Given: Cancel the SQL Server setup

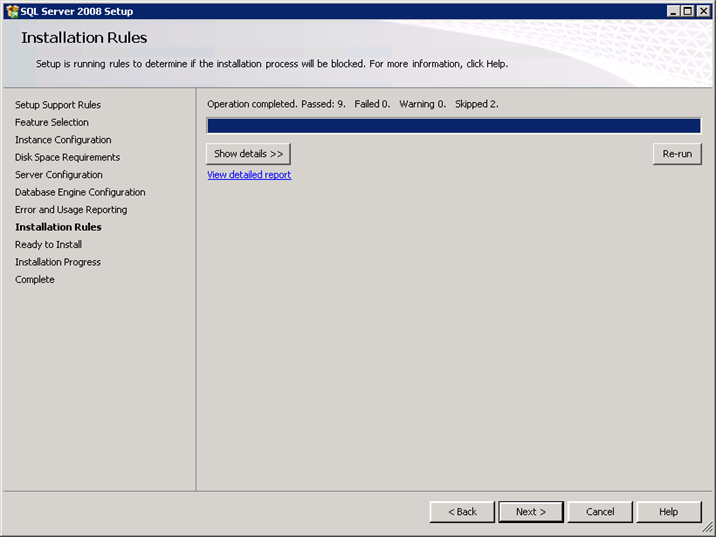Looking at the screenshot, I should [600, 512].
